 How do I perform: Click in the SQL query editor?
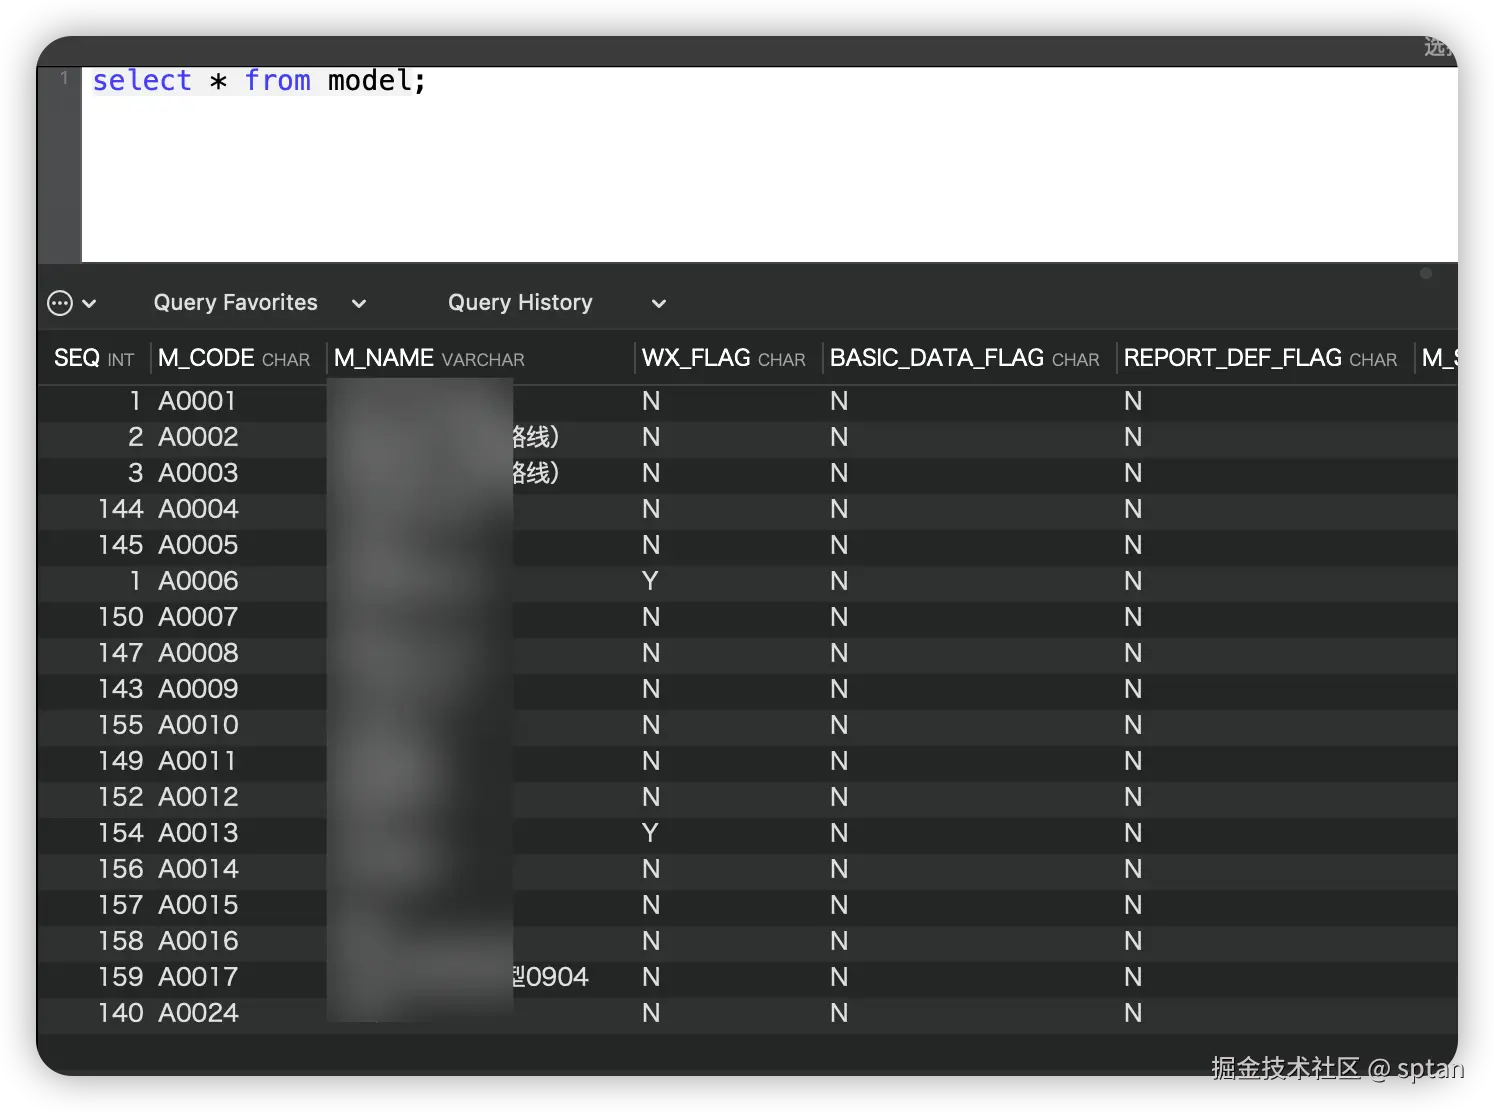(769, 165)
